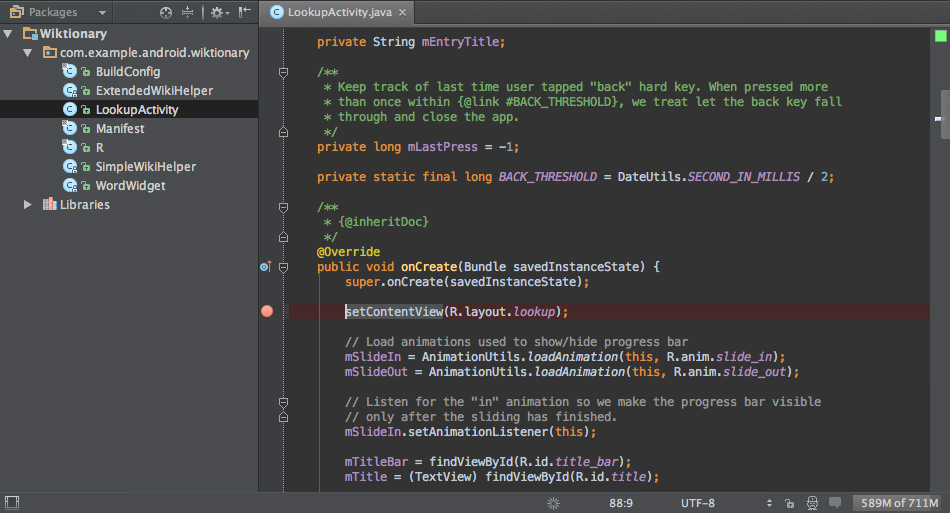
Task: Collapse the com.example.android.wiktionary package
Action: [x=27, y=53]
